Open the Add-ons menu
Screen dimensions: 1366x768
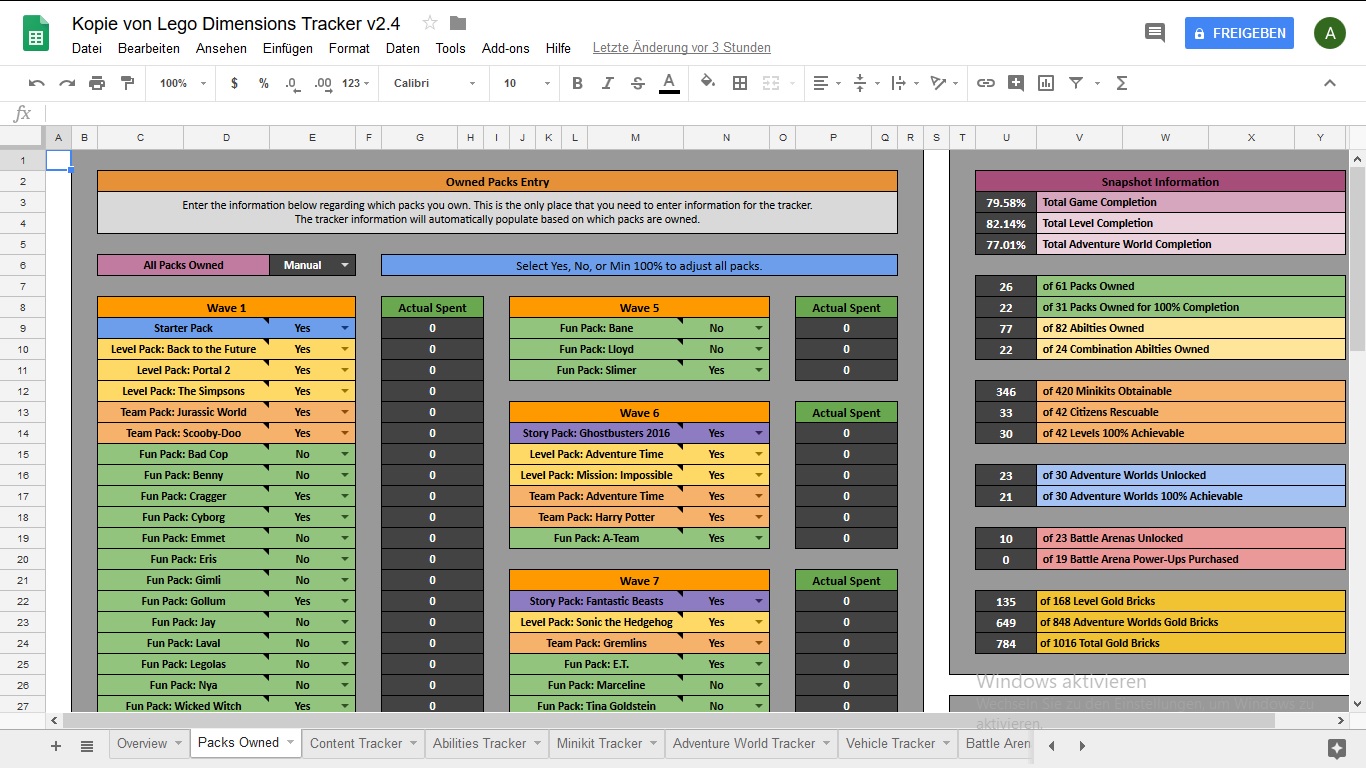pyautogui.click(x=506, y=48)
